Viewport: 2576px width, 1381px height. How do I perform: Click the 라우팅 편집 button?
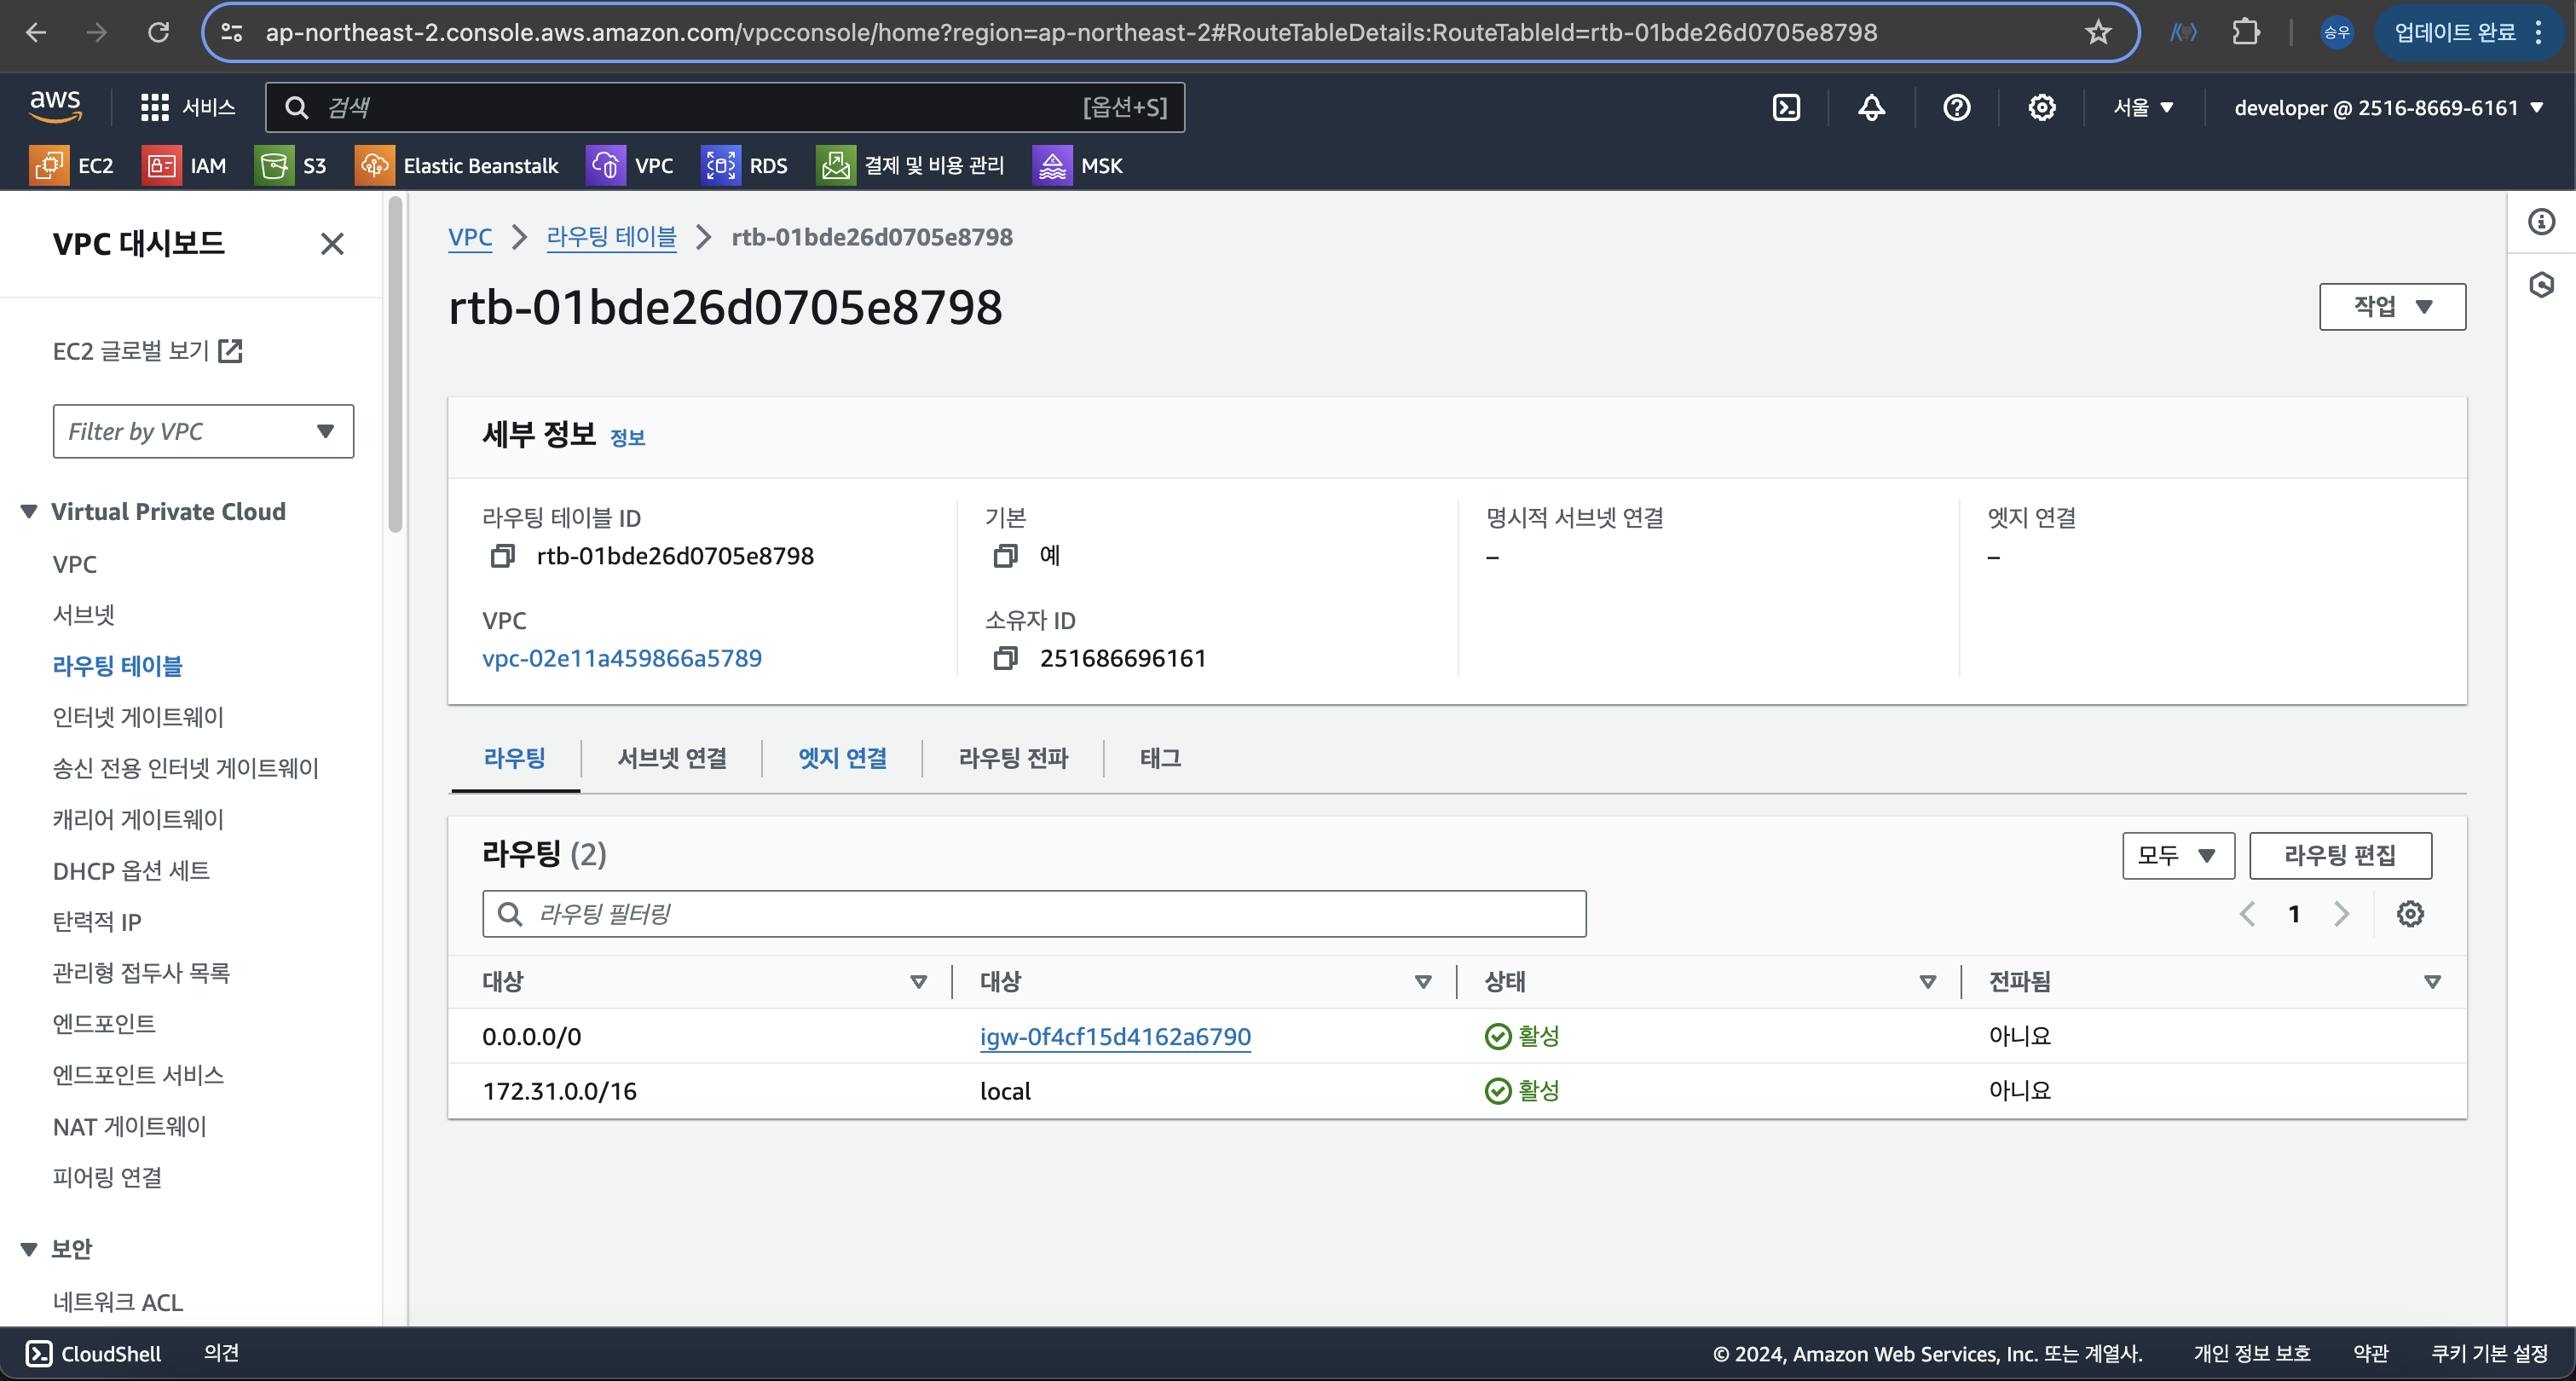coord(2339,855)
